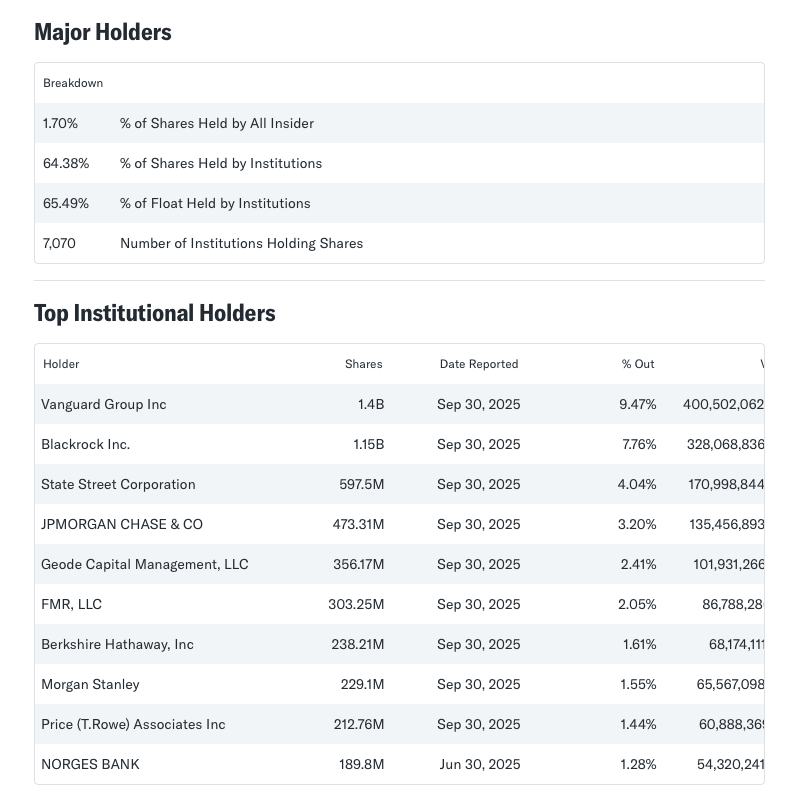Select Geode Capital Management, LLC
This screenshot has height=797, width=785.
click(x=145, y=564)
